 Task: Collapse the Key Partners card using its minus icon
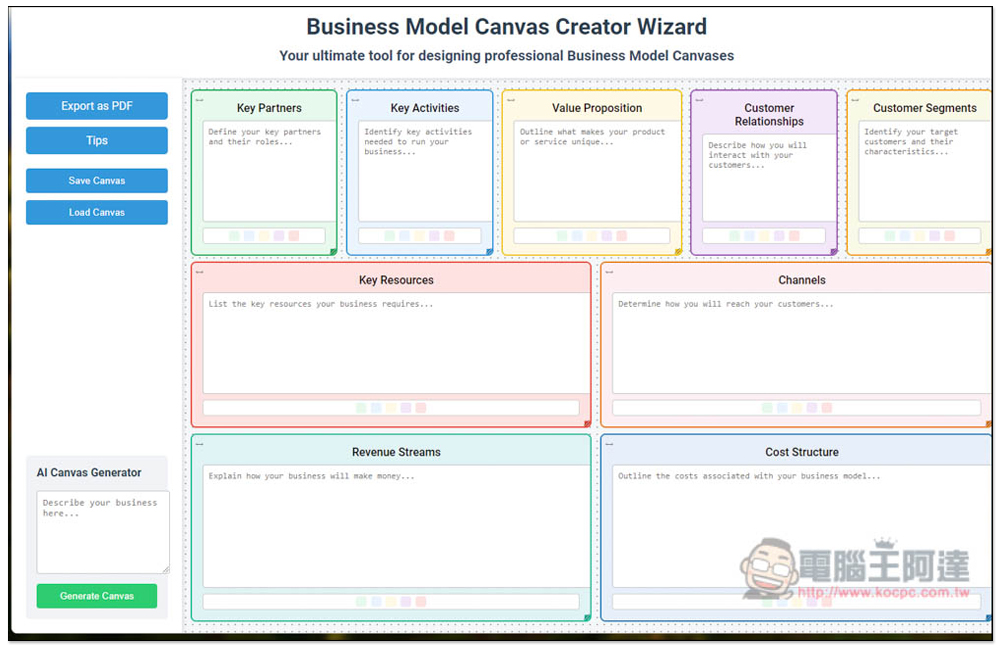(200, 100)
